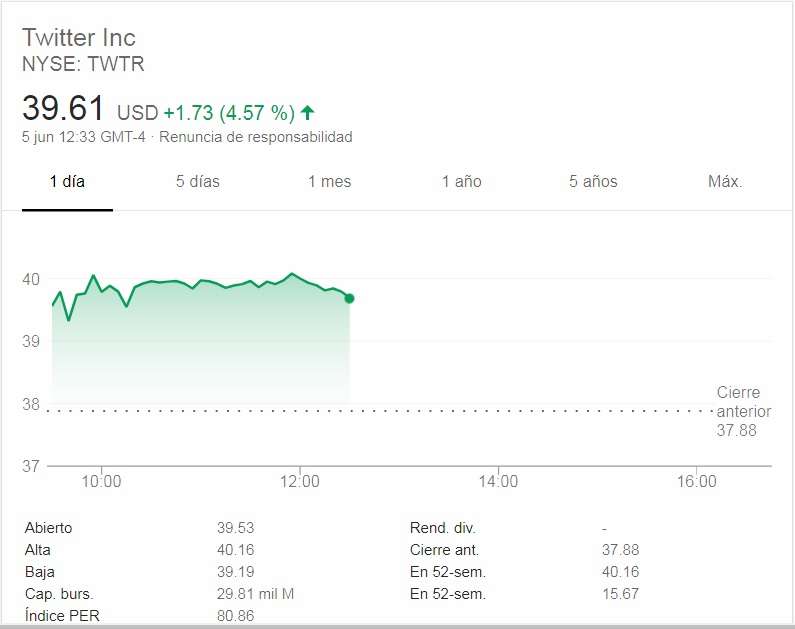Click the Twitter Inc title
The image size is (795, 629).
coord(79,38)
